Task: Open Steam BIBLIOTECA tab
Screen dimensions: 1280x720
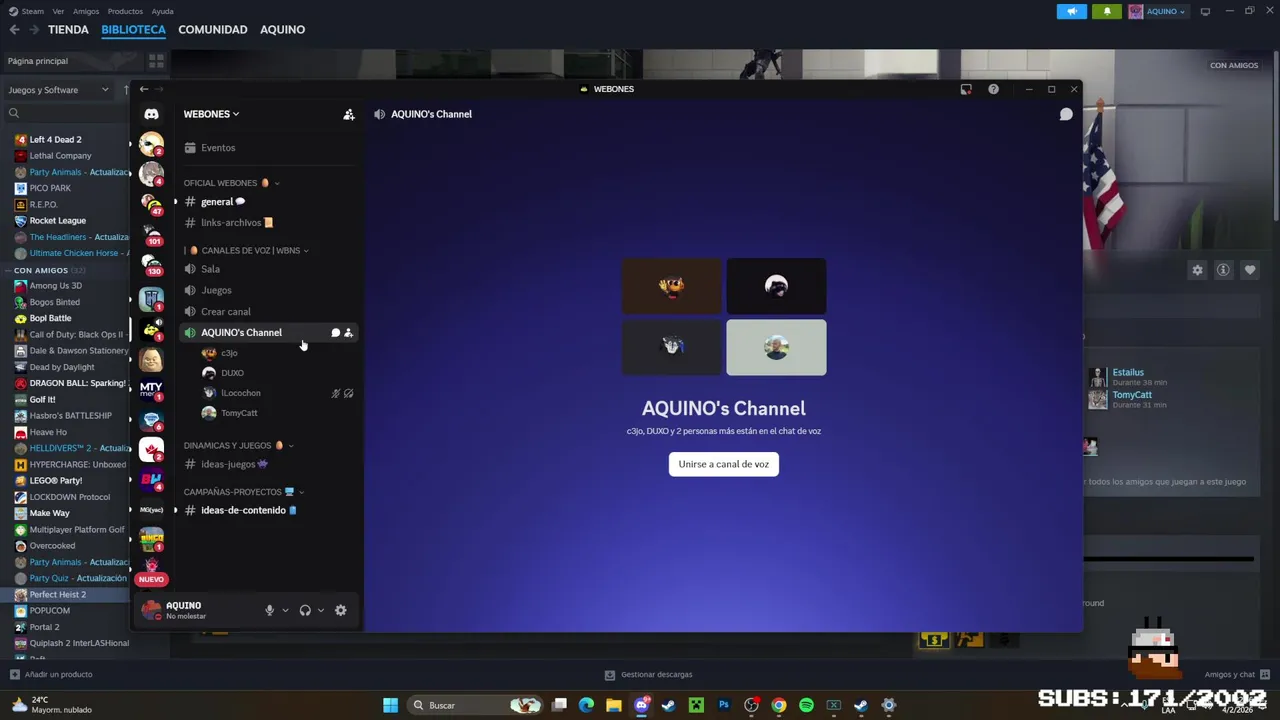Action: pos(133,30)
